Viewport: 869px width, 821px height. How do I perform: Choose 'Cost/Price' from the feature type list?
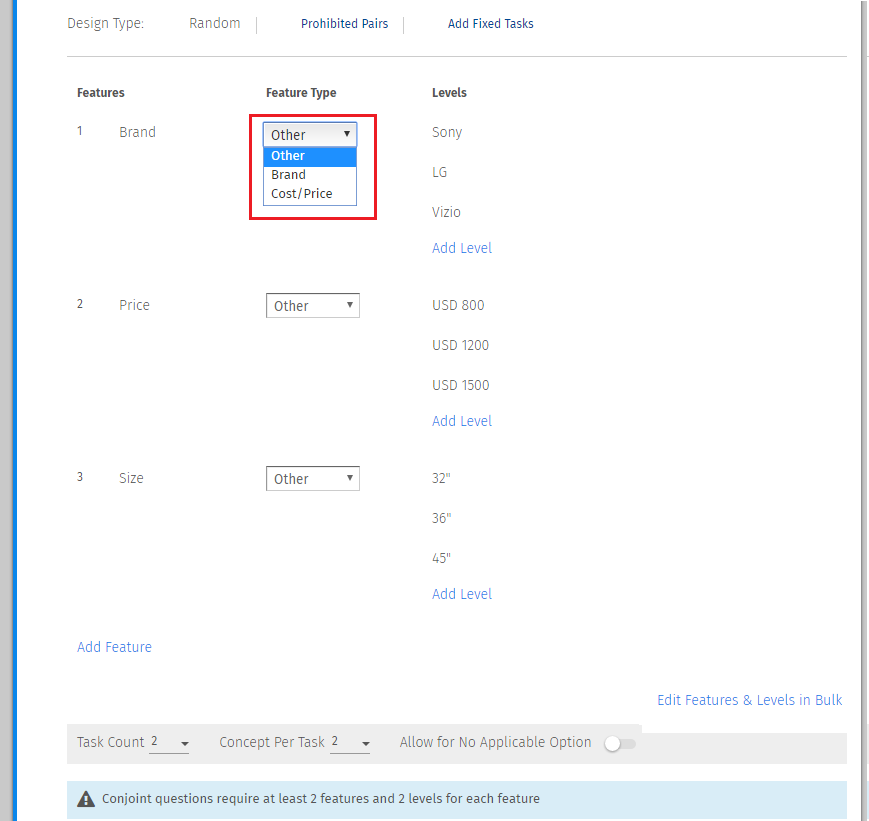point(301,194)
